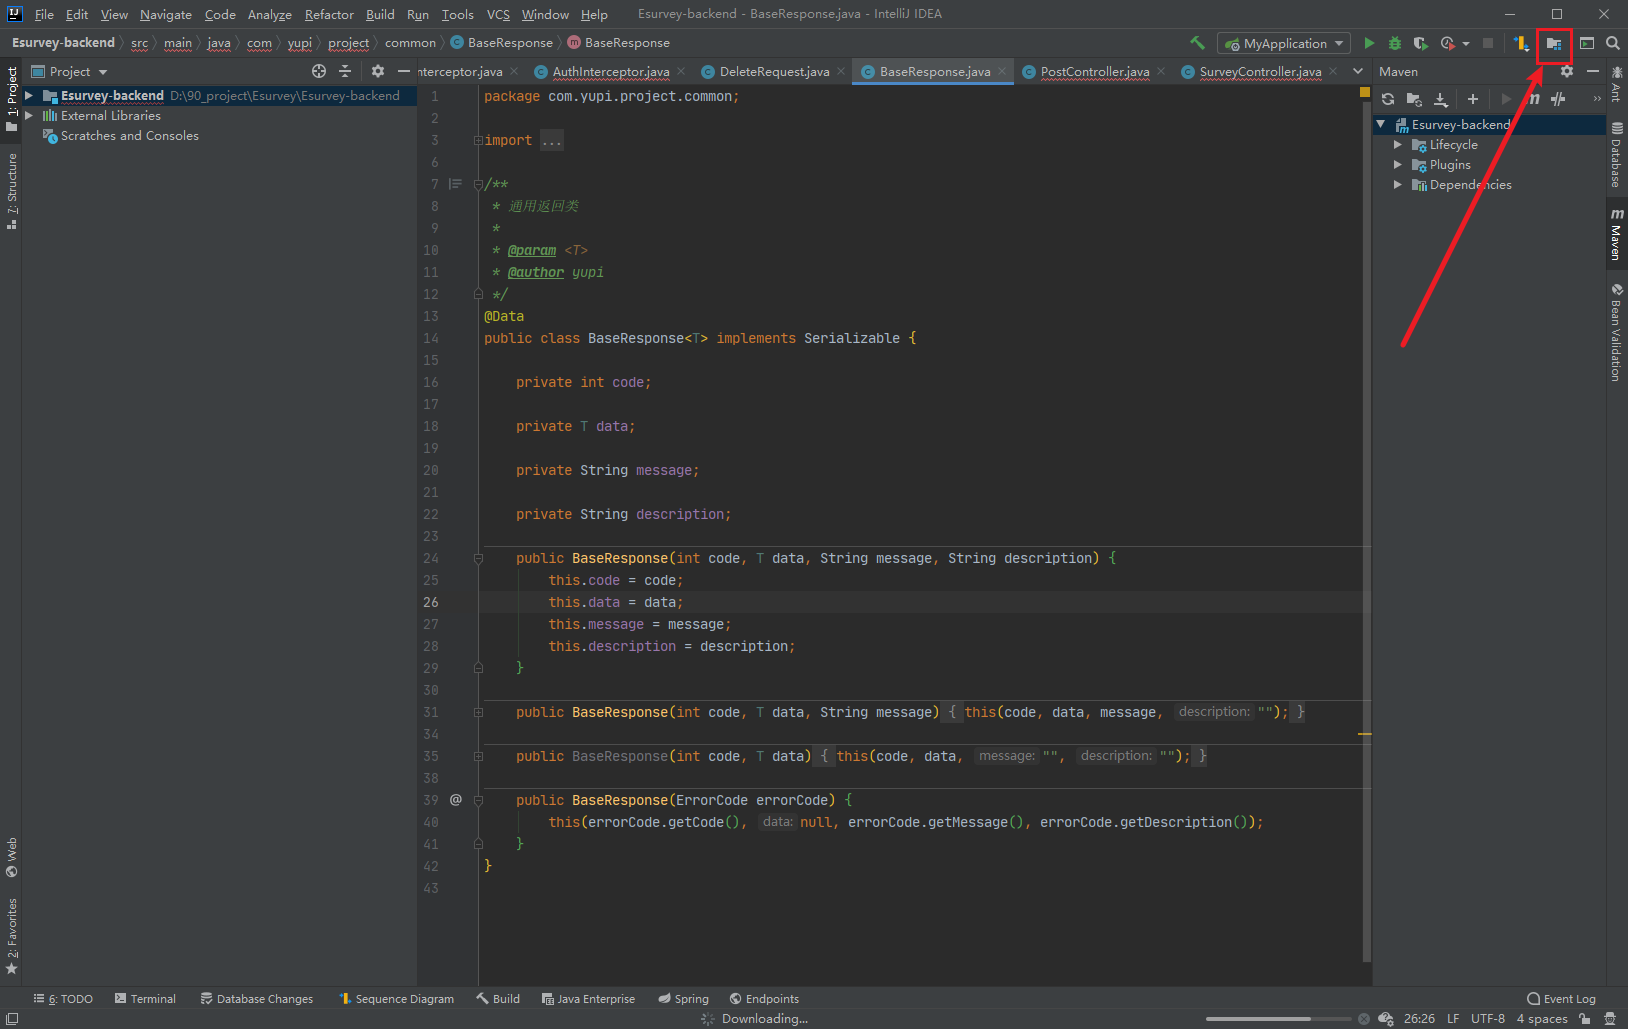
Task: Toggle the Web tool window stripe
Action: pos(12,858)
